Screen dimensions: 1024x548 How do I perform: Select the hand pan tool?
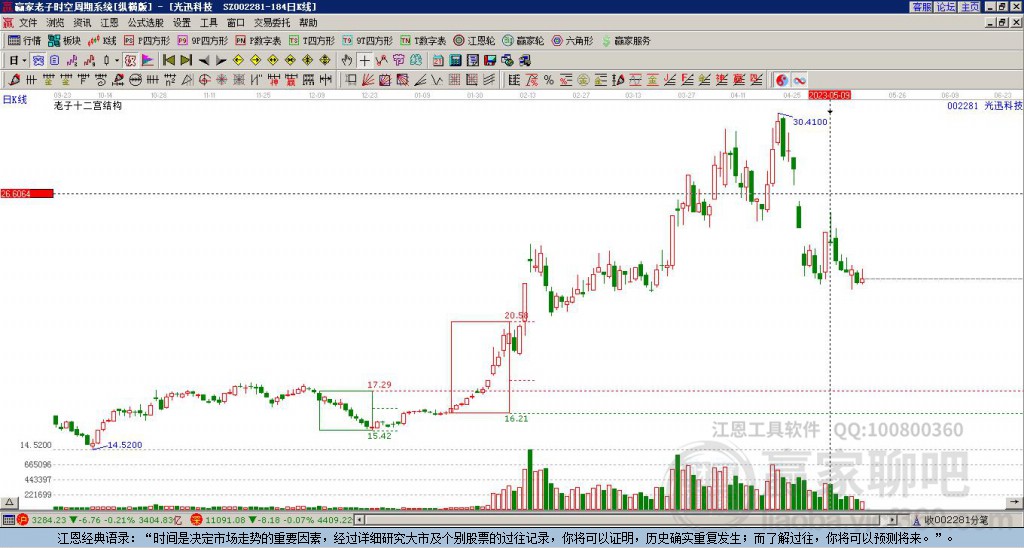[x=347, y=61]
